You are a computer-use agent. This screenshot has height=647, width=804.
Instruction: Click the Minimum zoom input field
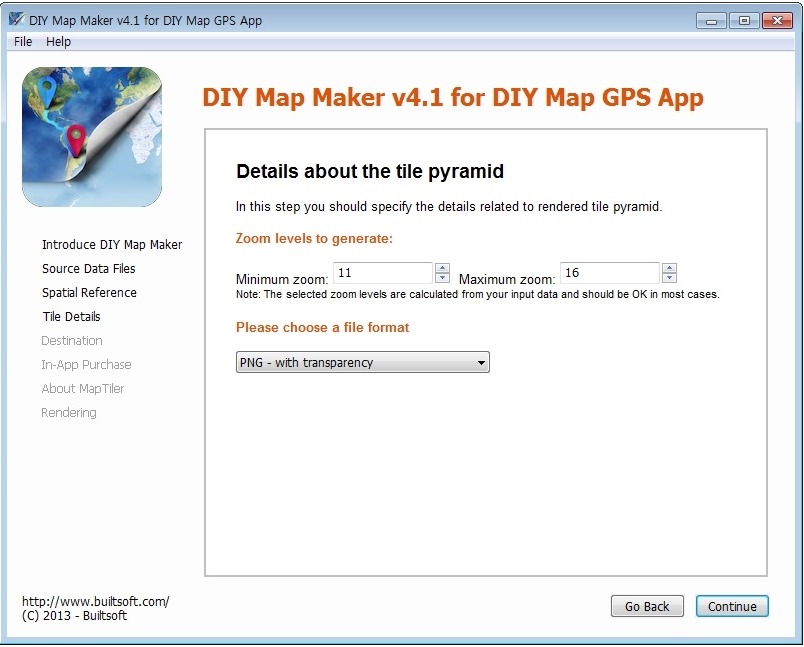pyautogui.click(x=383, y=273)
